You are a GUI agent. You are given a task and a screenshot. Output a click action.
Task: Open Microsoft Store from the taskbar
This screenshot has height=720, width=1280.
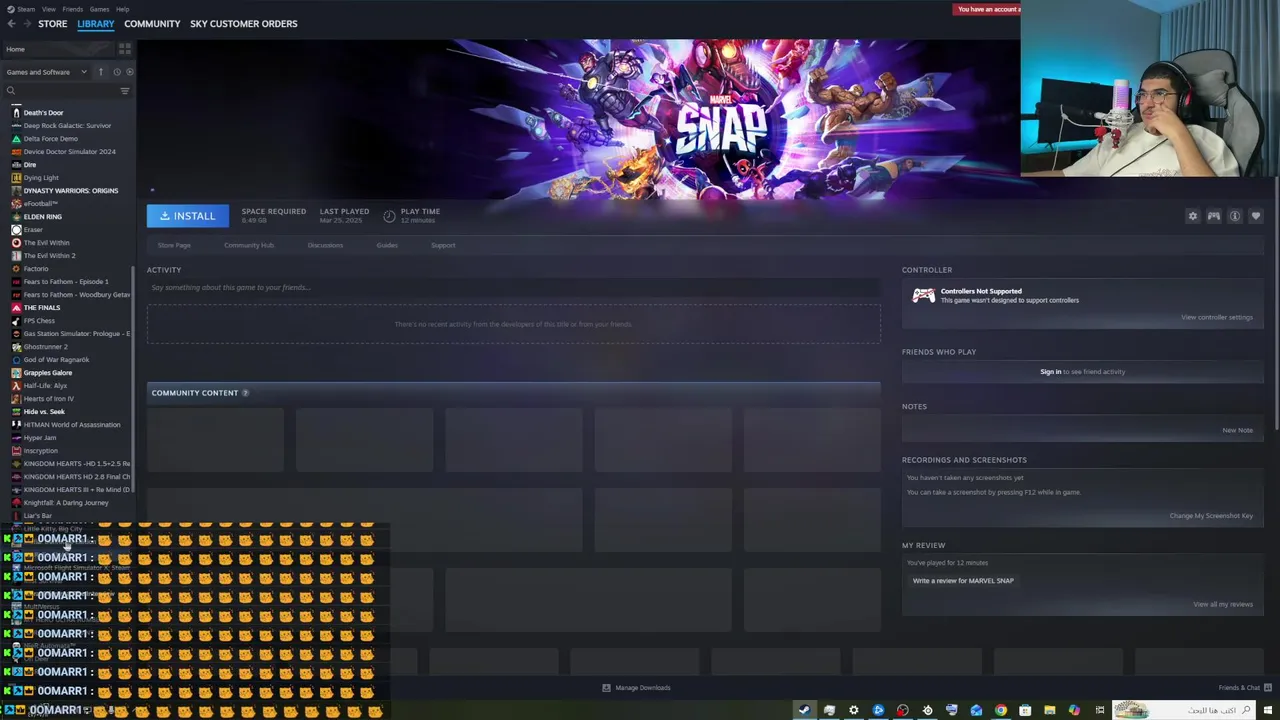(1025, 710)
